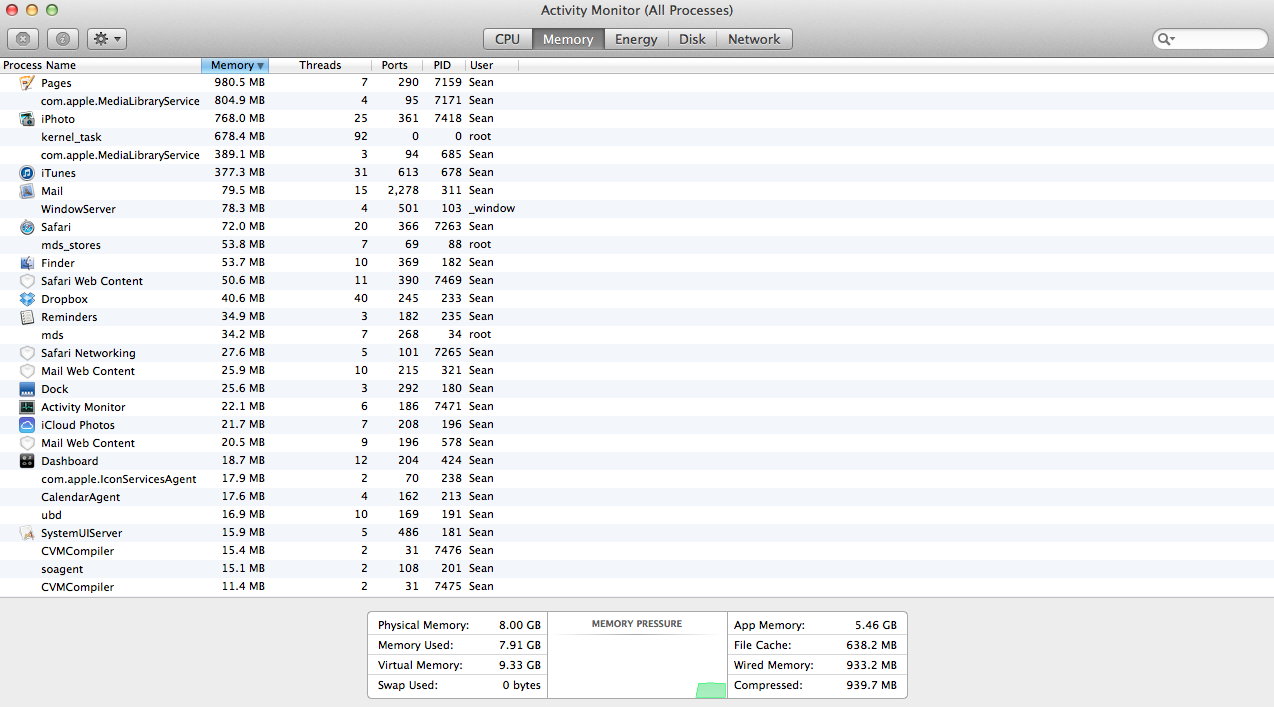Click App Memory 5.46 GB value

[x=876, y=625]
